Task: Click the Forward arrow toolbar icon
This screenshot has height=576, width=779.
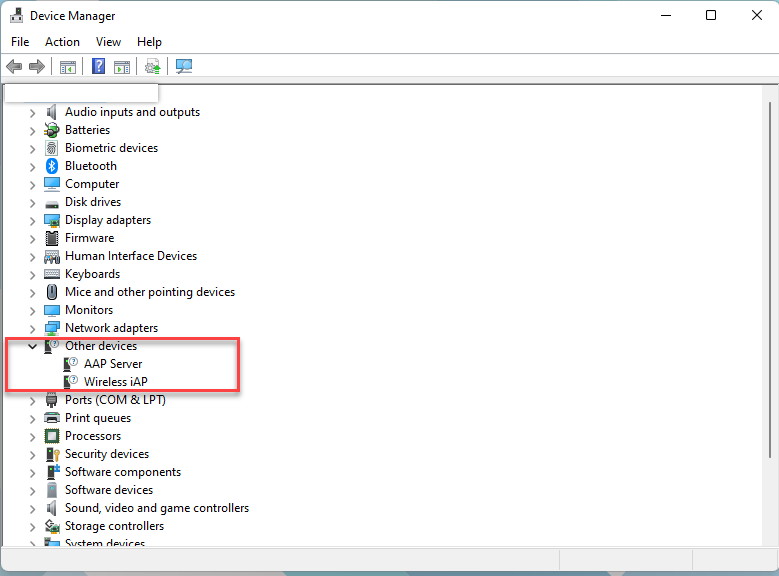Action: pyautogui.click(x=37, y=66)
